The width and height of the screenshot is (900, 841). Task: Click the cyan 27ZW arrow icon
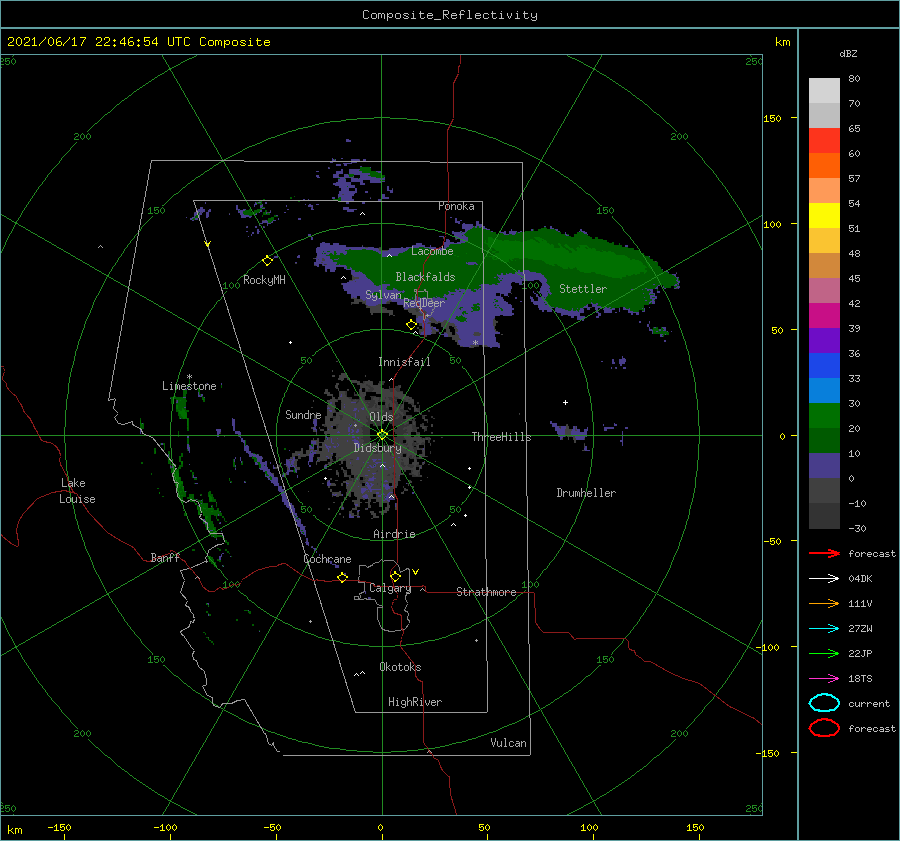[x=824, y=629]
